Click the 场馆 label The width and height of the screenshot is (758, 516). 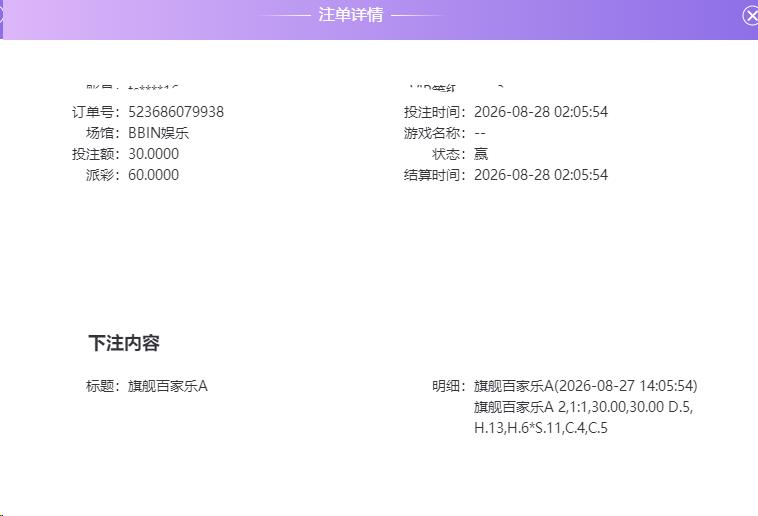click(x=103, y=133)
